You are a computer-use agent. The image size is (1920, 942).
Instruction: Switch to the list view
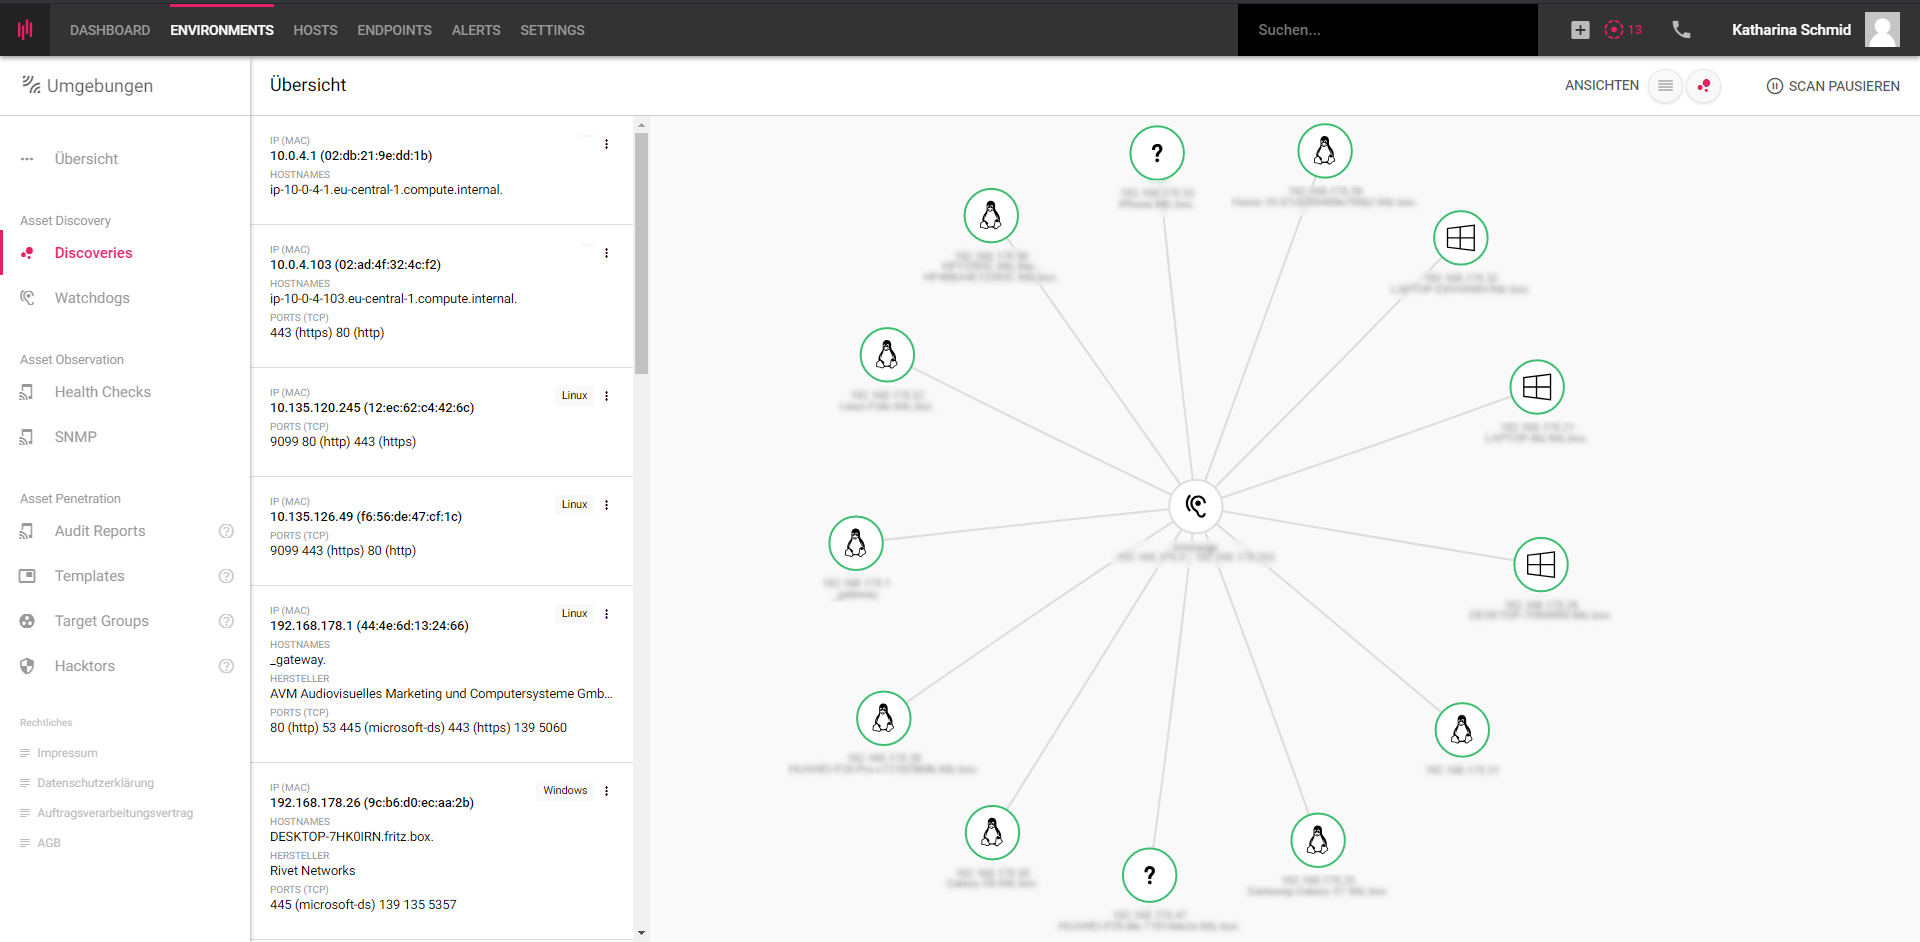coord(1665,86)
